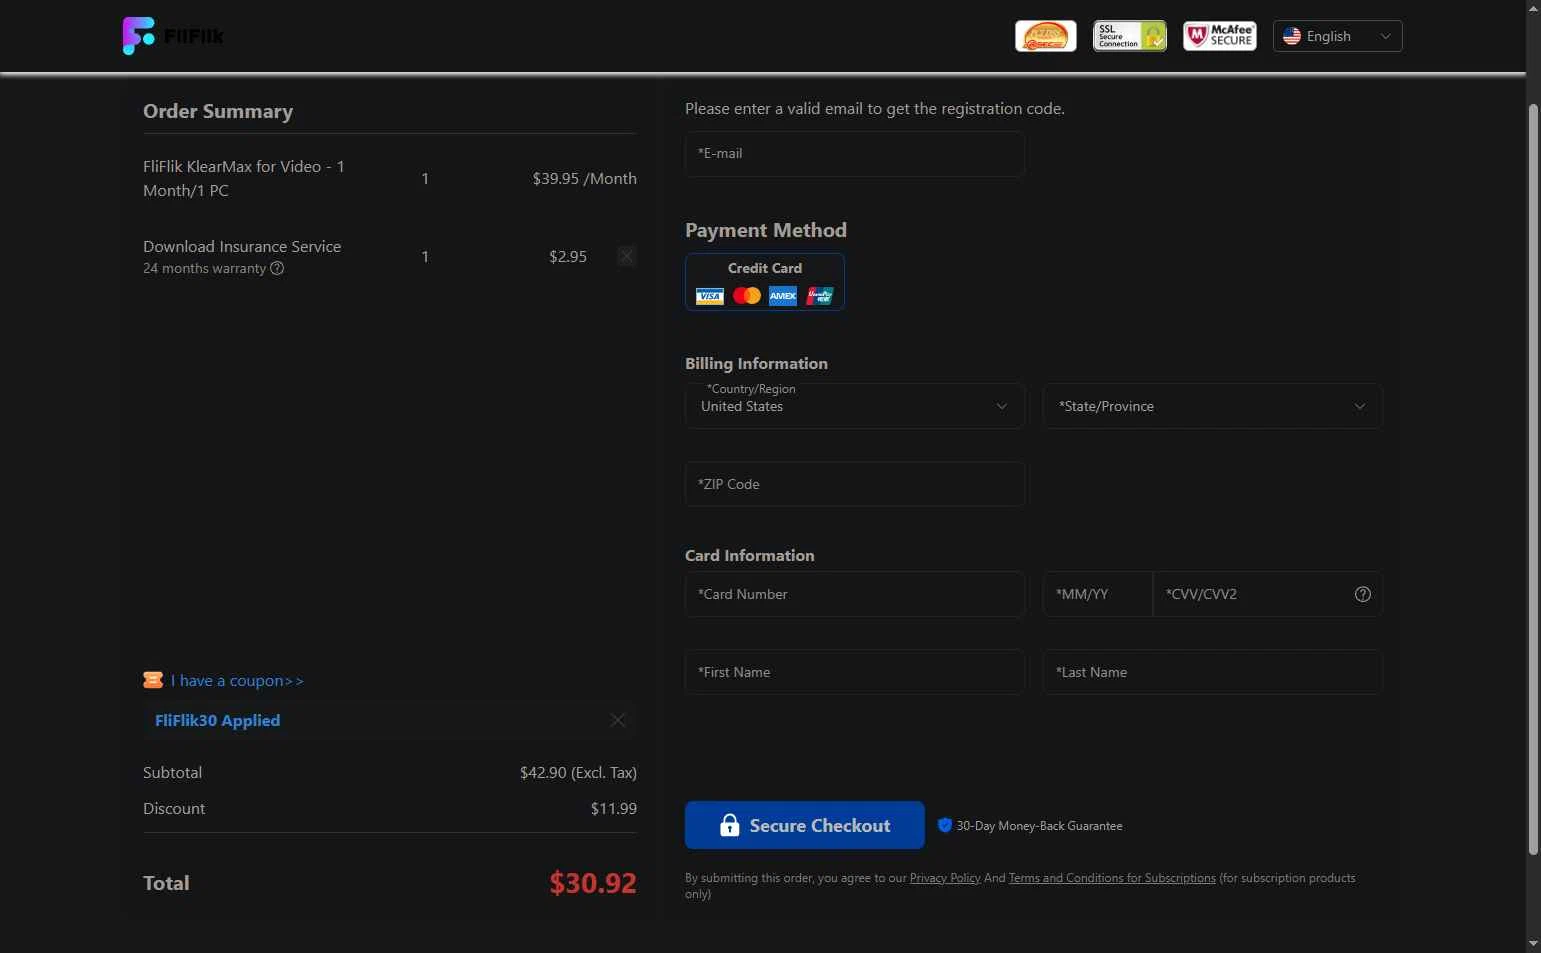Select the Credit Card payment method

(765, 281)
